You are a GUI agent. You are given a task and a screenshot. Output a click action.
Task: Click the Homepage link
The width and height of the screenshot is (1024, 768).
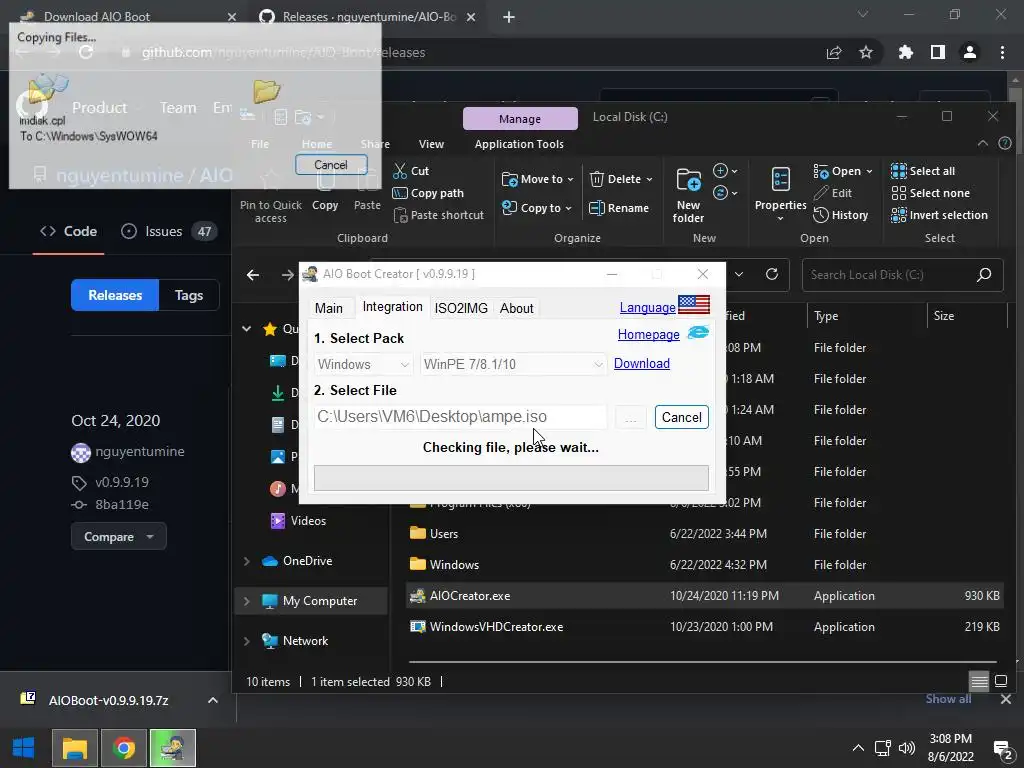point(648,334)
